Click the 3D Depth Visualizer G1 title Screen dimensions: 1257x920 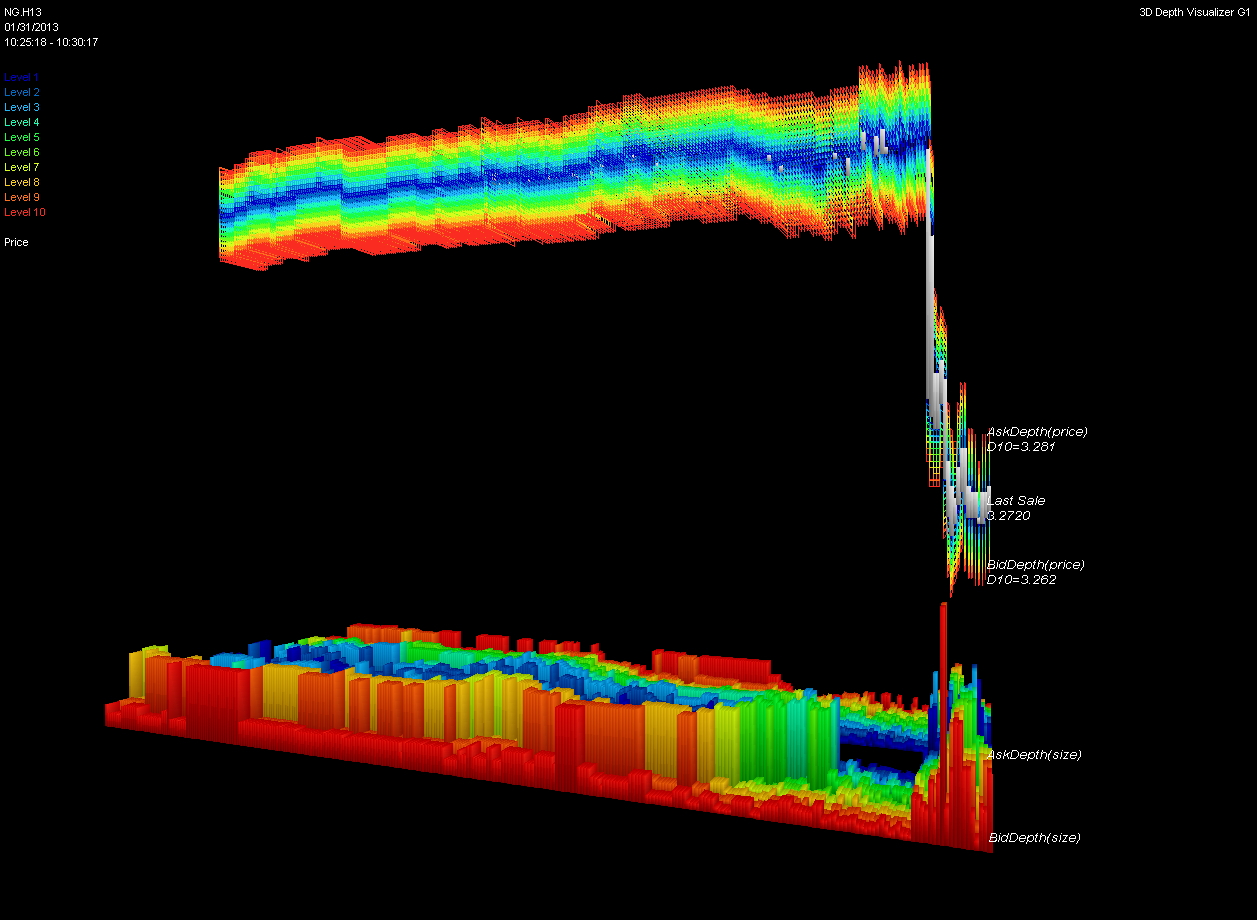pos(1194,12)
